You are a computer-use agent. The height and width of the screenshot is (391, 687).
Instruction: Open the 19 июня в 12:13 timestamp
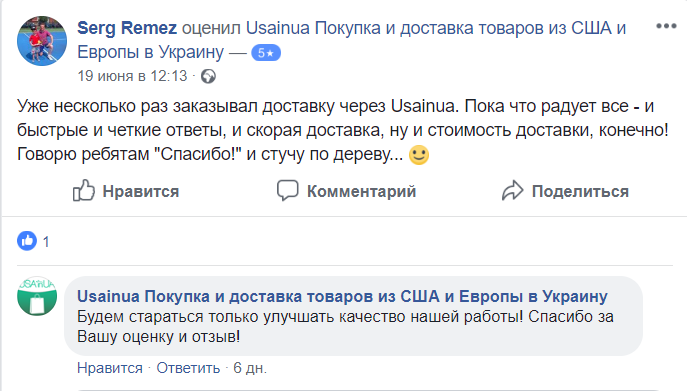click(132, 76)
